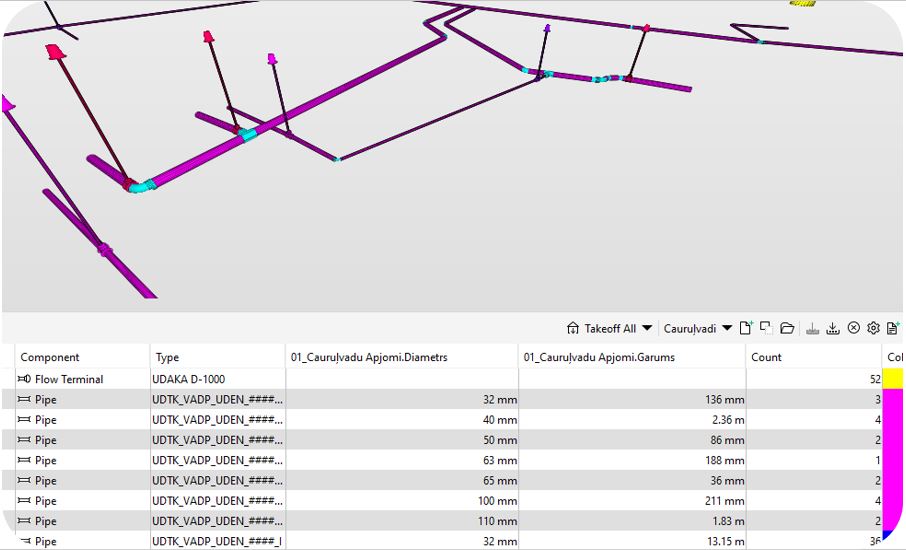Click the yellow color swatch for Flow Terminal

pyautogui.click(x=892, y=379)
